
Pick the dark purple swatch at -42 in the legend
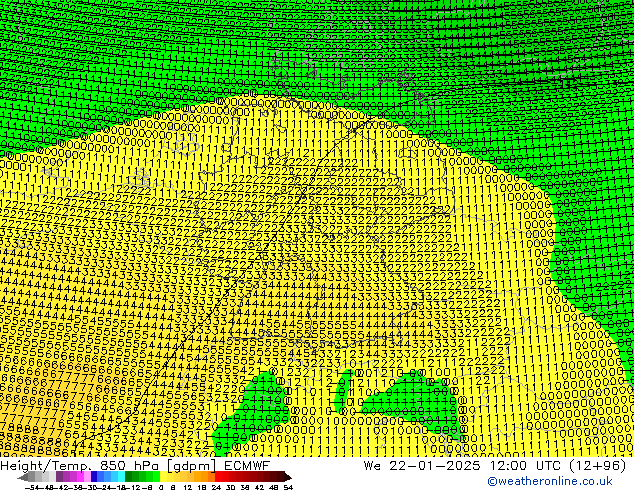coord(59,477)
